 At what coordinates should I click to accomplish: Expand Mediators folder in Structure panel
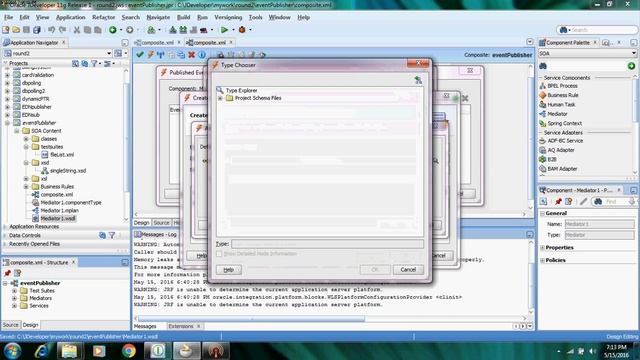(14, 298)
